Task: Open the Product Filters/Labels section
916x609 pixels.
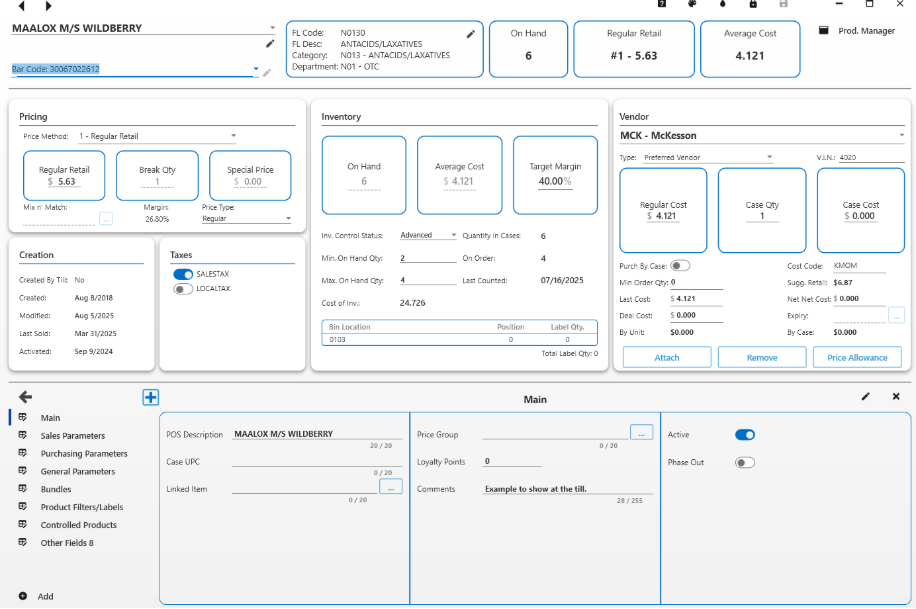Action: 82,507
